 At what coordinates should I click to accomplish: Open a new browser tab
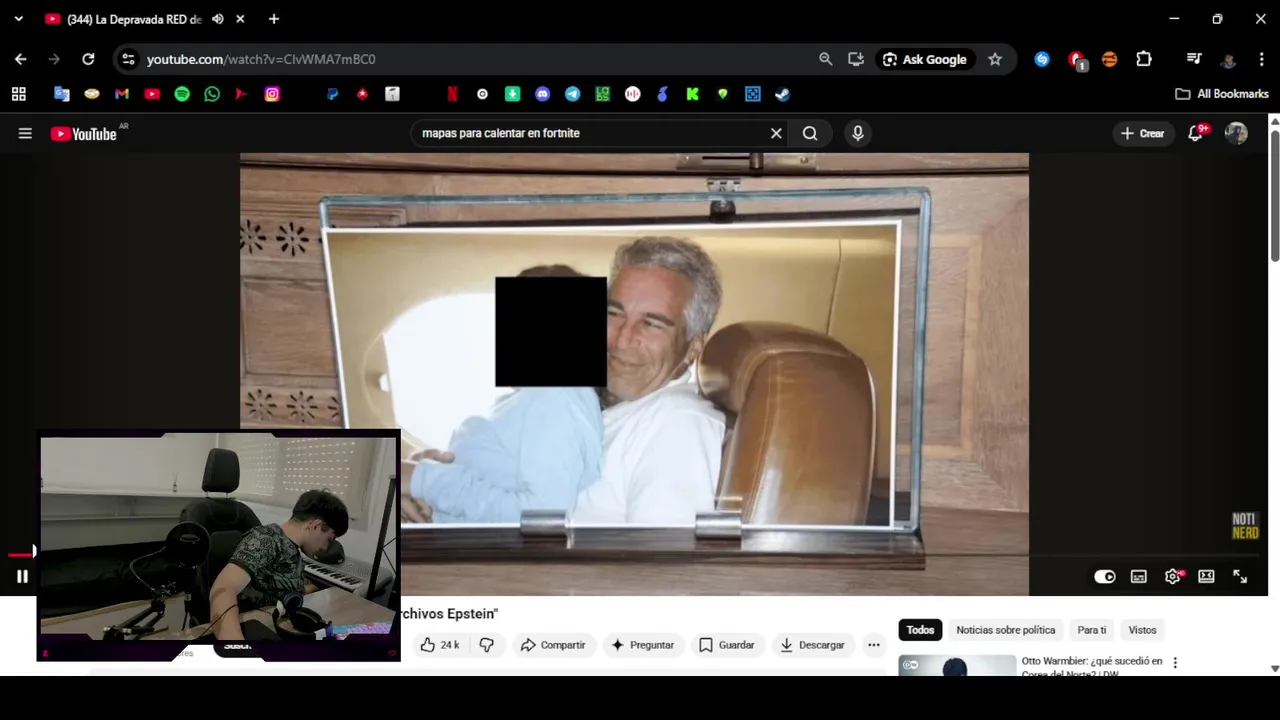[274, 19]
